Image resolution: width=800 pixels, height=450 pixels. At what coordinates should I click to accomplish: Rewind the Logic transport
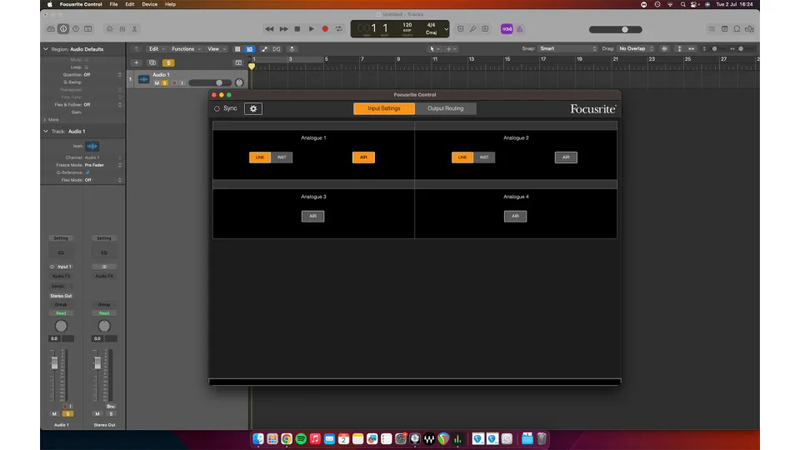click(269, 29)
